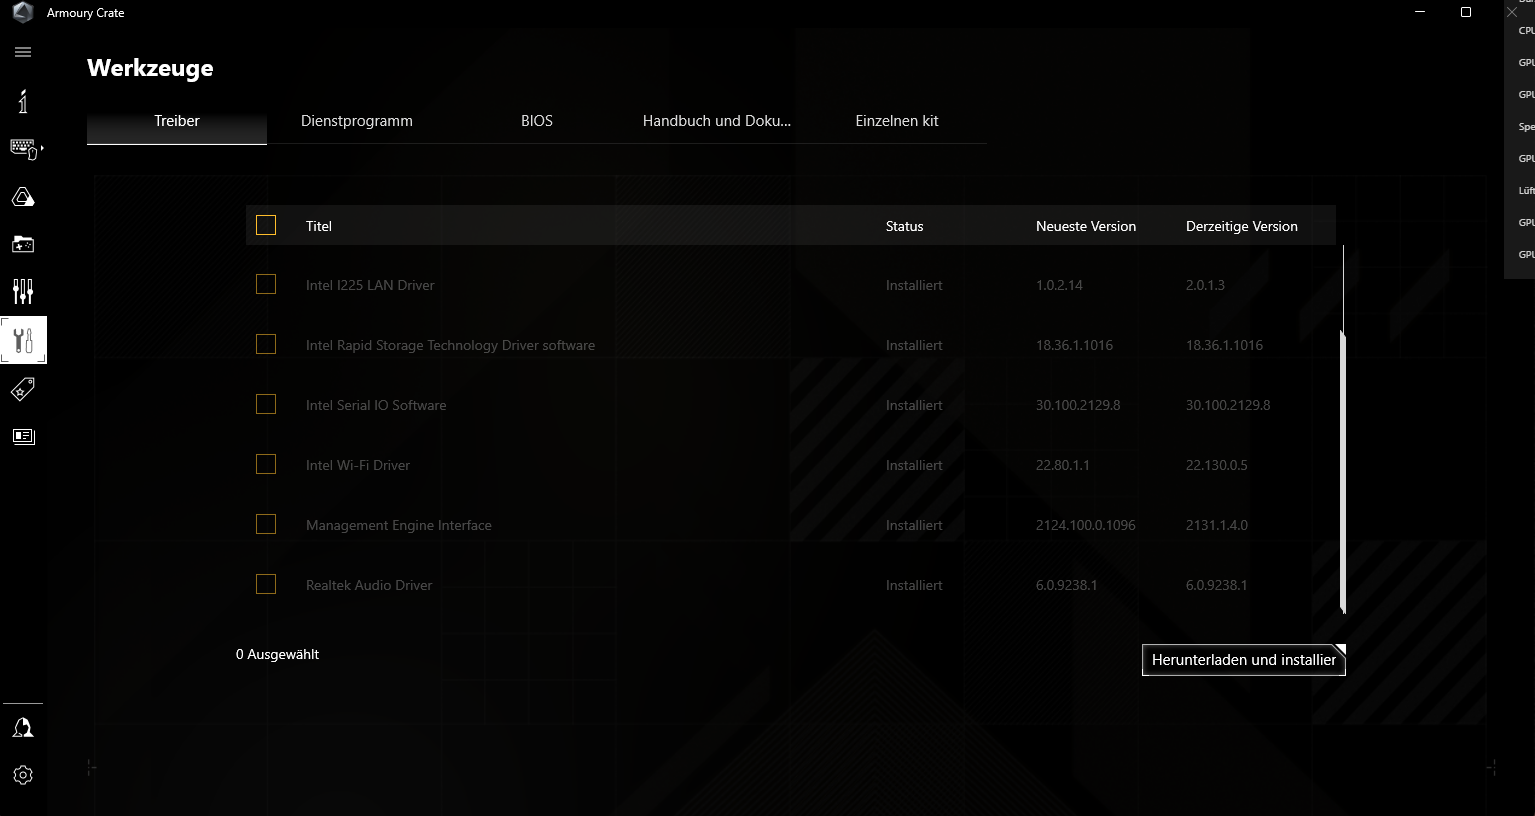Click newest version 2124.100.0.1096

pyautogui.click(x=1086, y=525)
